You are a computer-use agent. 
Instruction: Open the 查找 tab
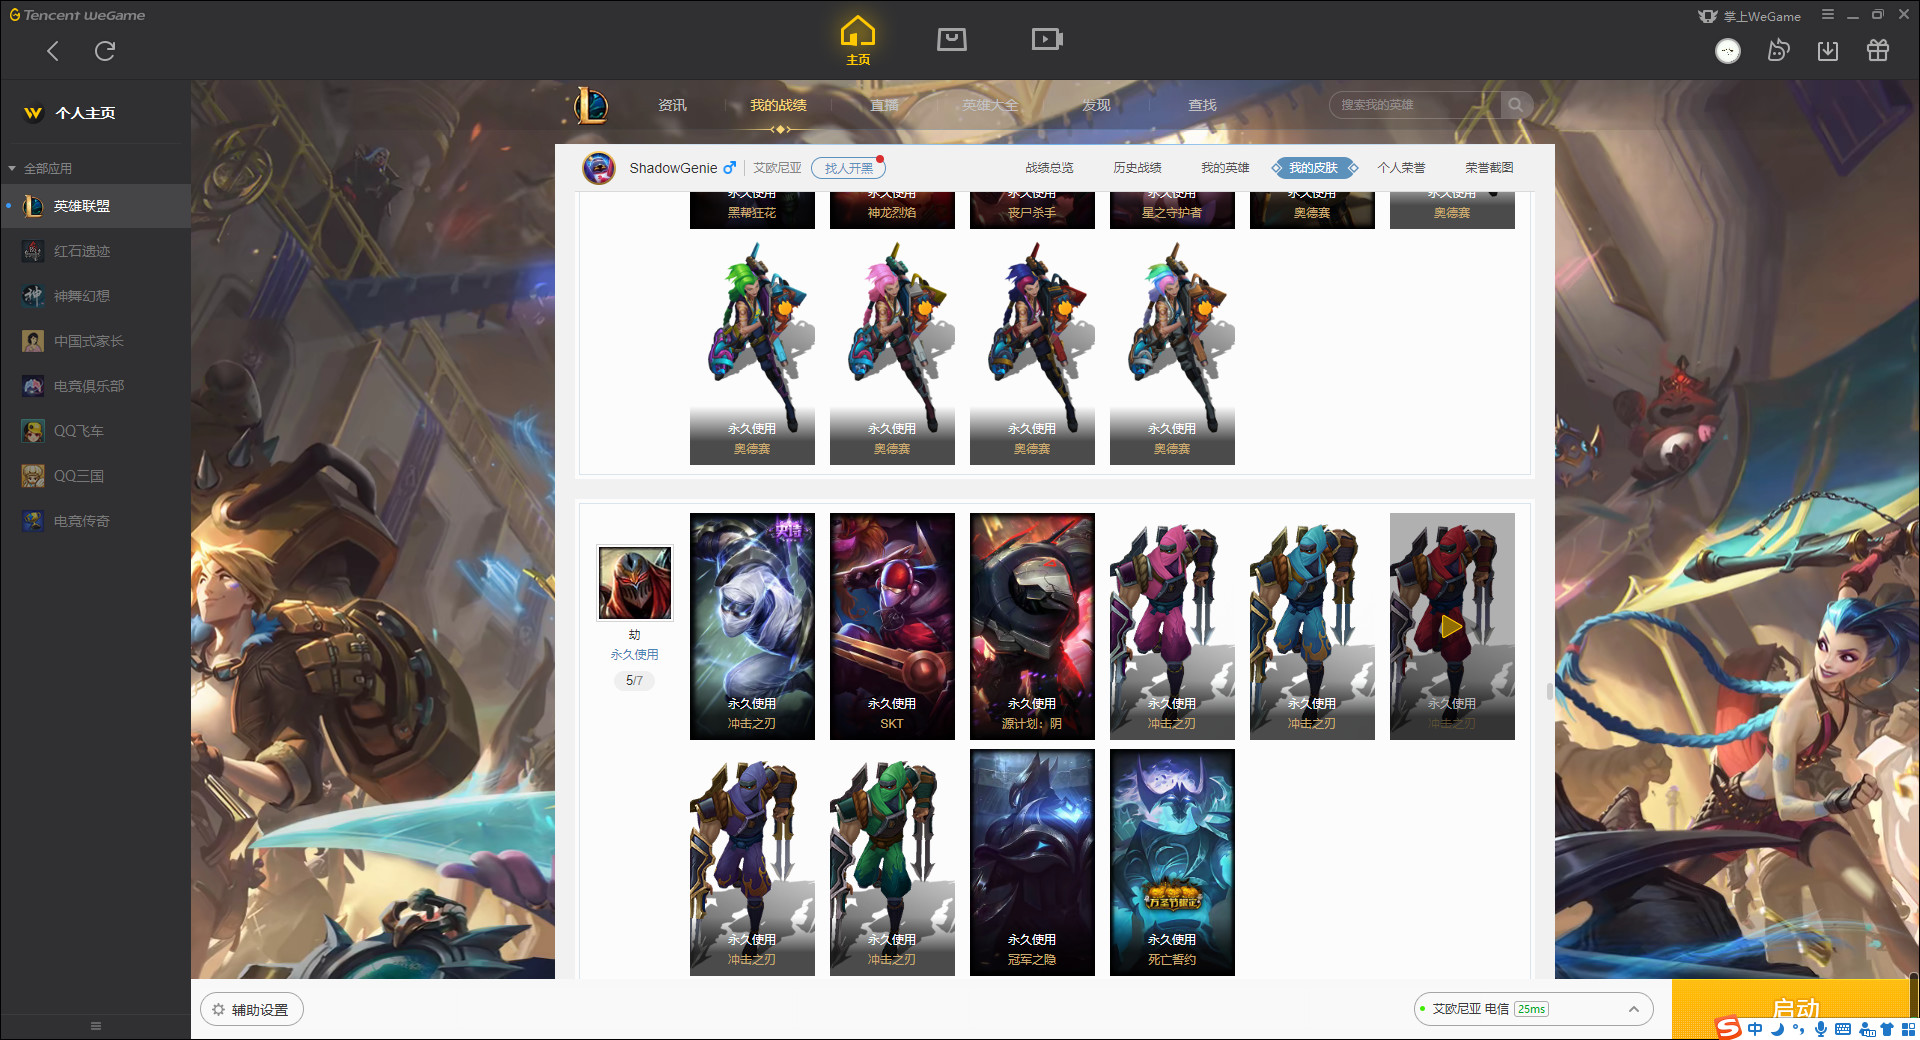(x=1202, y=105)
